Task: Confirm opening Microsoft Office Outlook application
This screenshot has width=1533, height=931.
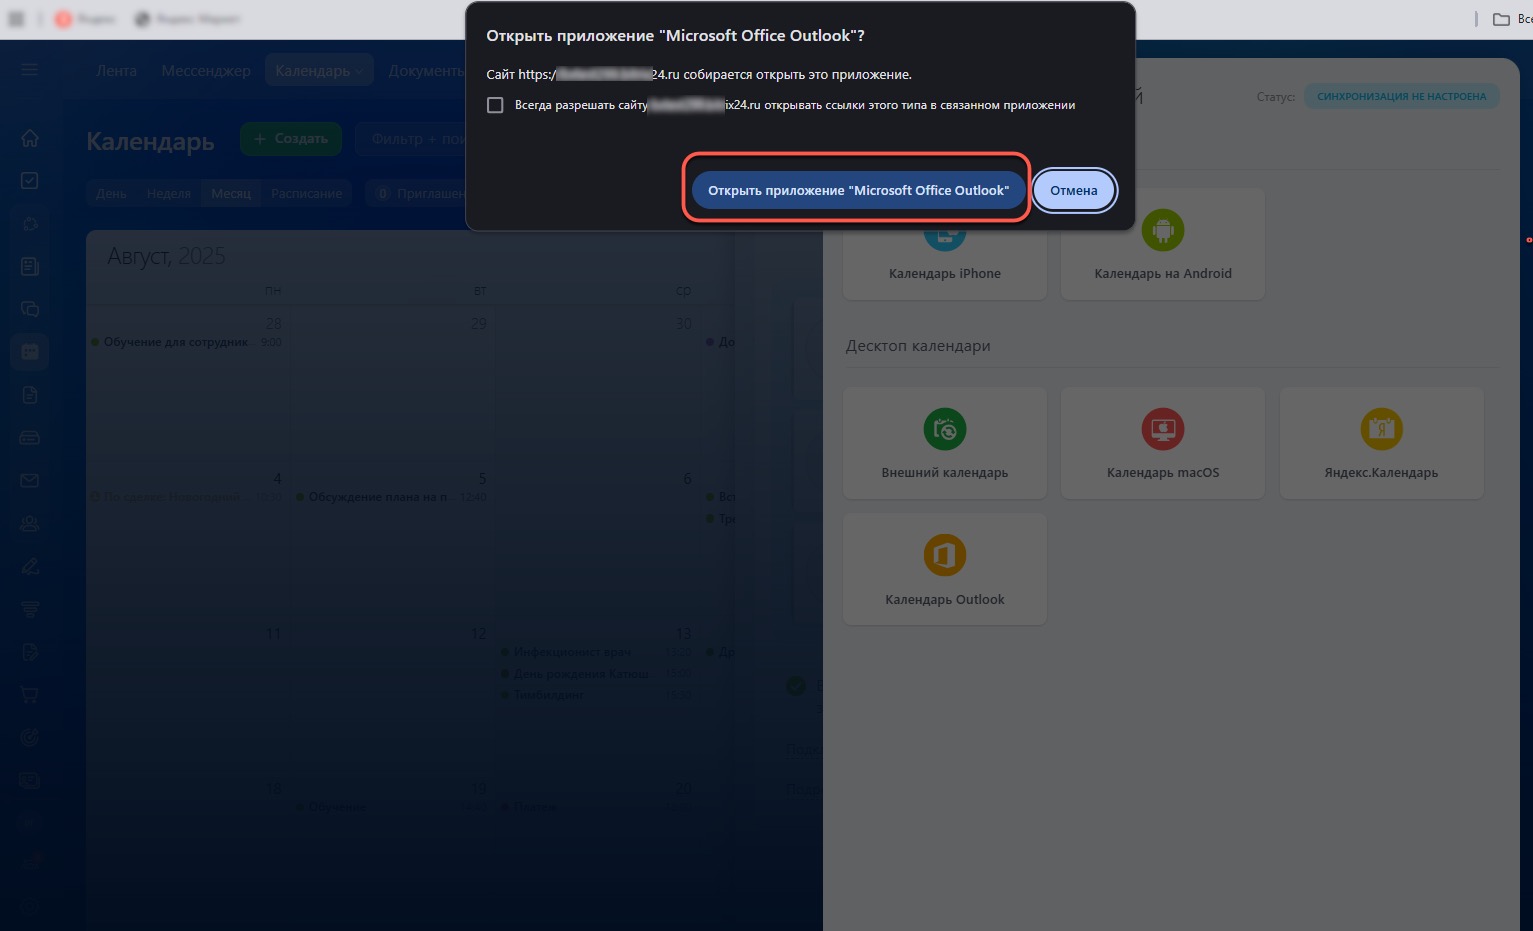Action: coord(858,190)
